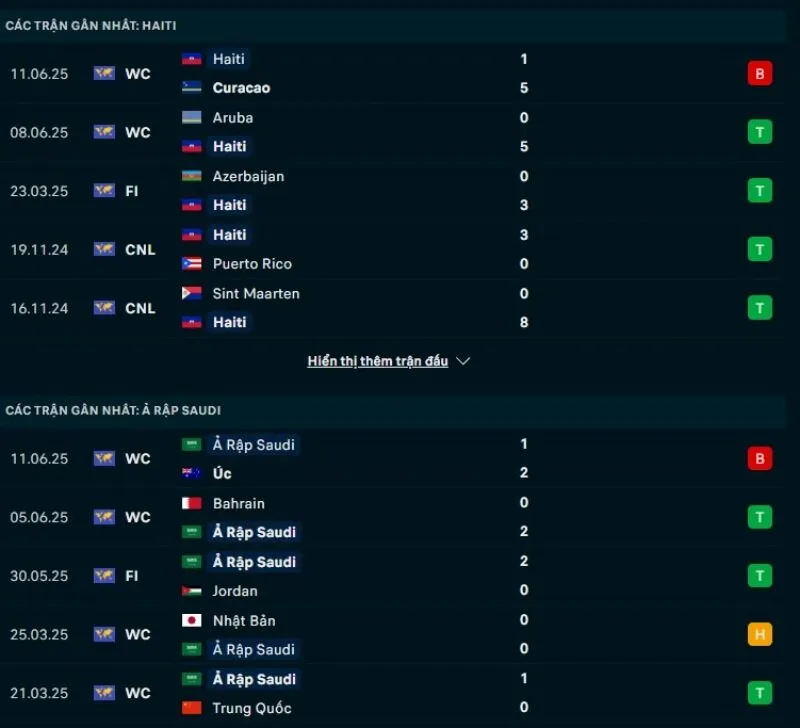800x728 pixels.
Task: Click WC competition icon for 05.06.25 match
Action: [x=104, y=517]
